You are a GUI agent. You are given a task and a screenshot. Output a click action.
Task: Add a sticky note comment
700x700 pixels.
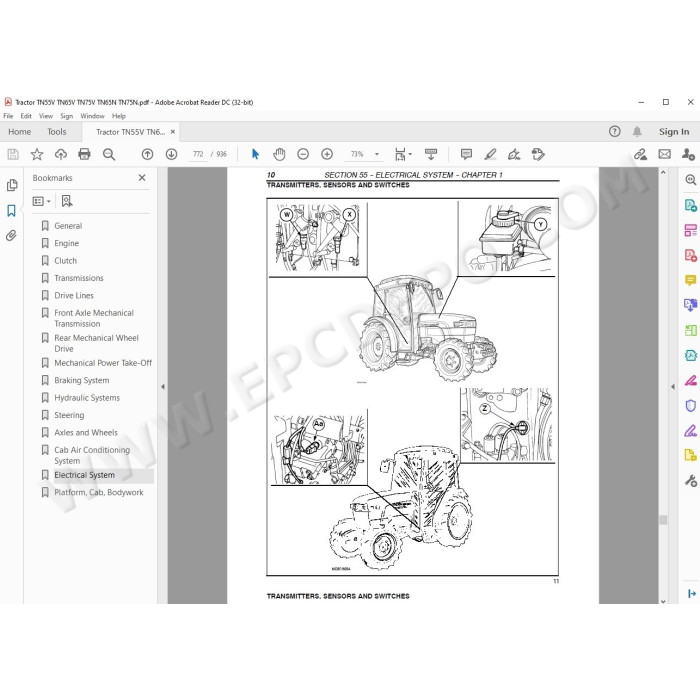(467, 154)
